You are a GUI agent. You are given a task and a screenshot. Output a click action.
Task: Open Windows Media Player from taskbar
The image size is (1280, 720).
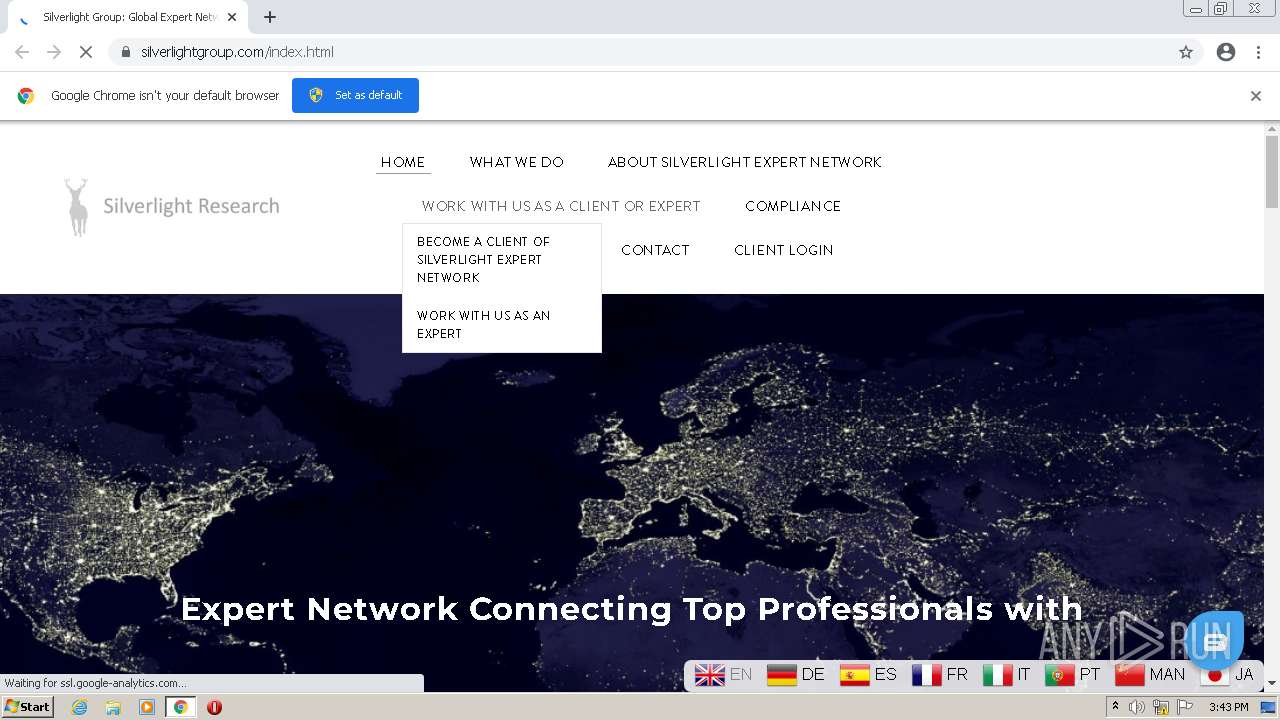coord(147,707)
